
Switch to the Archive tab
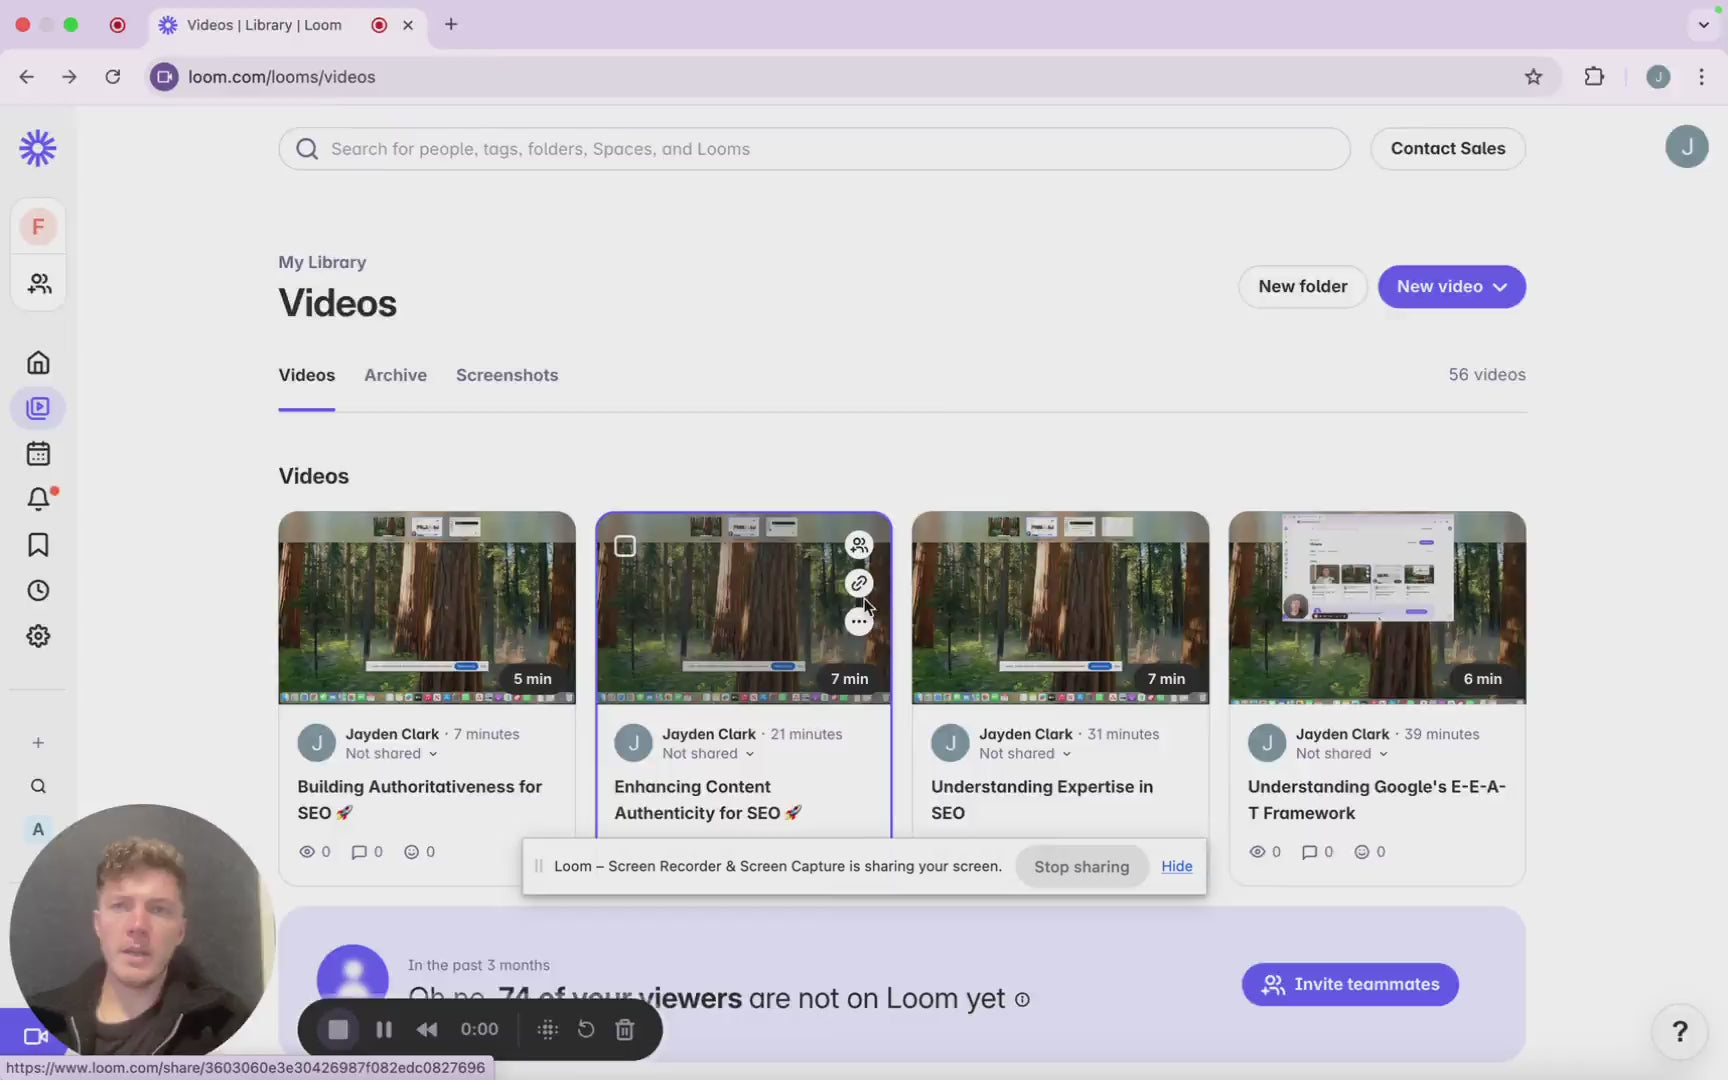pyautogui.click(x=395, y=375)
